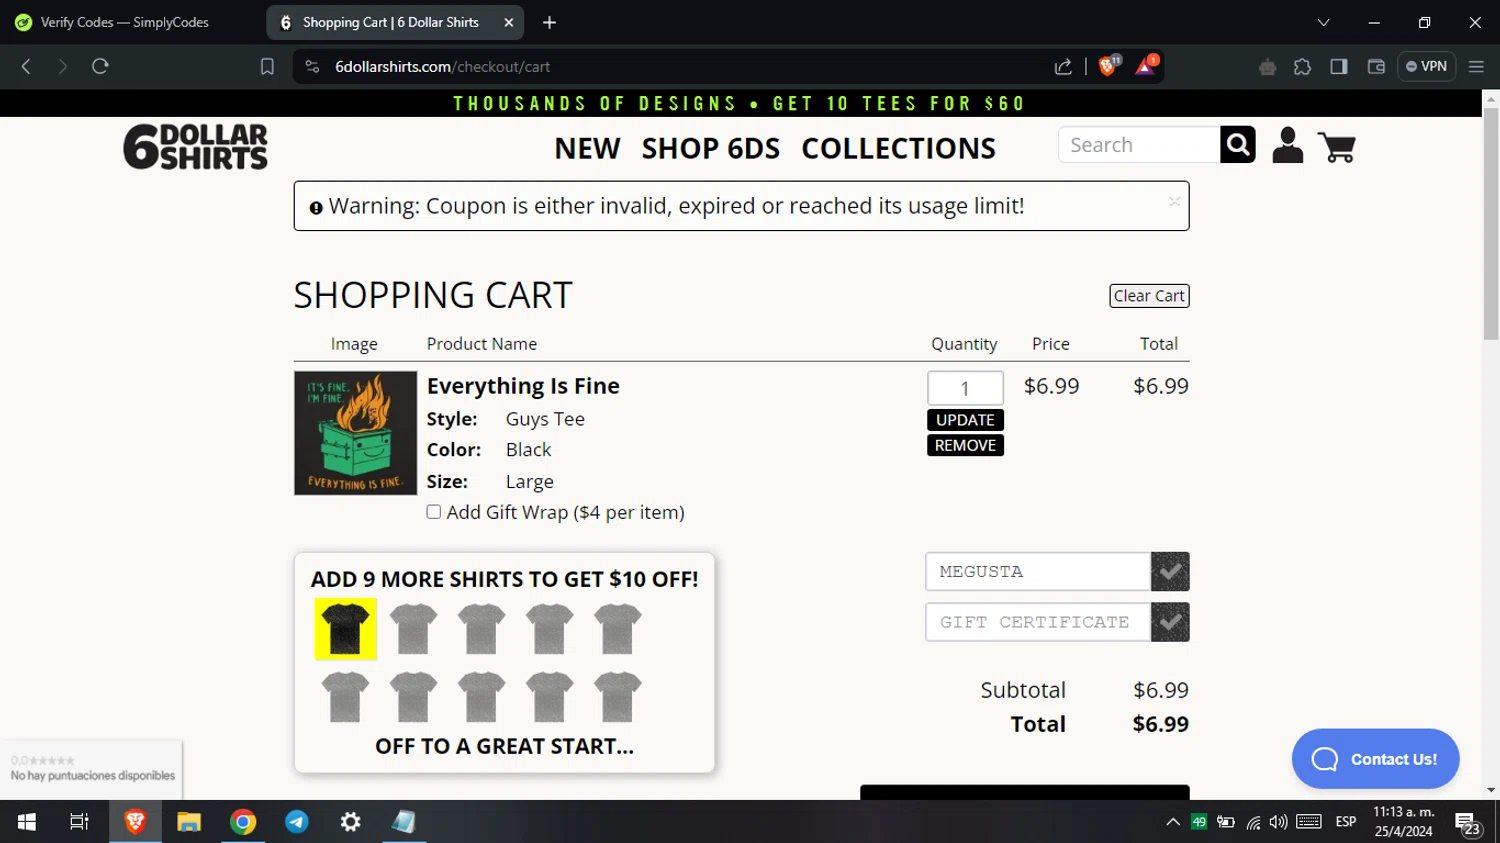Open Google Chrome from taskbar
Screen dimensions: 1500x843
click(x=243, y=822)
